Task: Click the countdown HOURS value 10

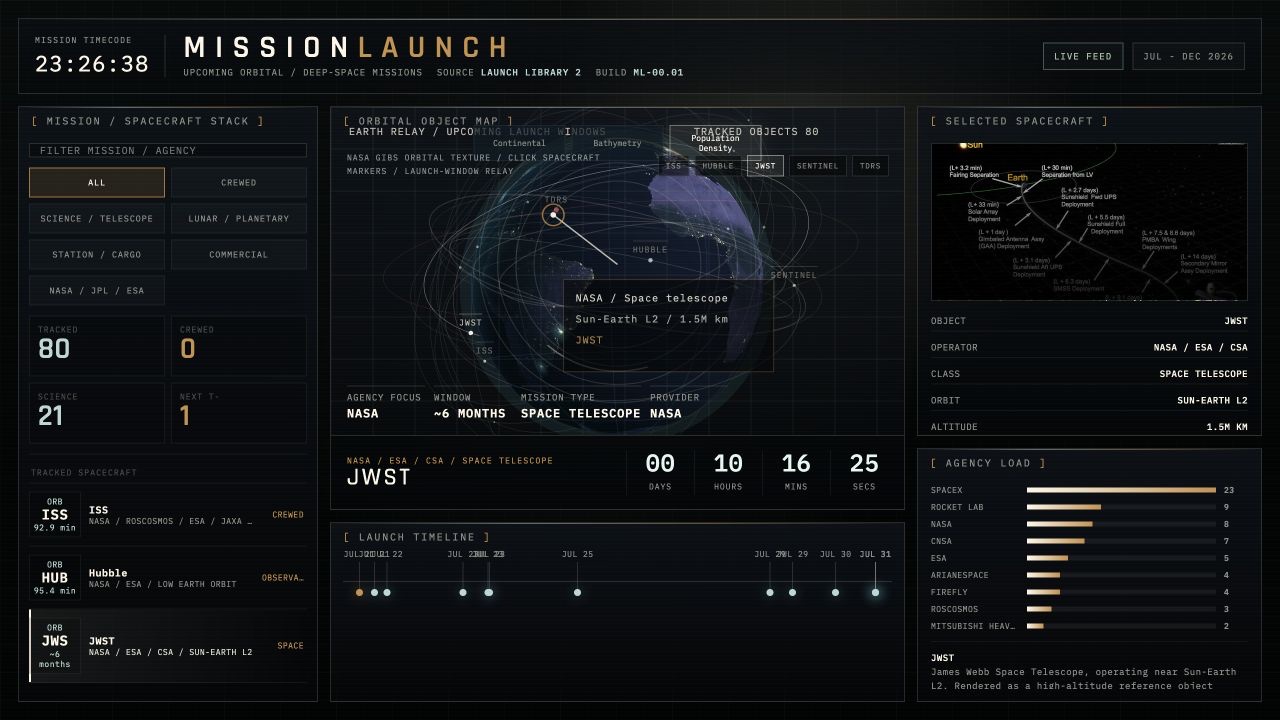Action: pos(728,463)
